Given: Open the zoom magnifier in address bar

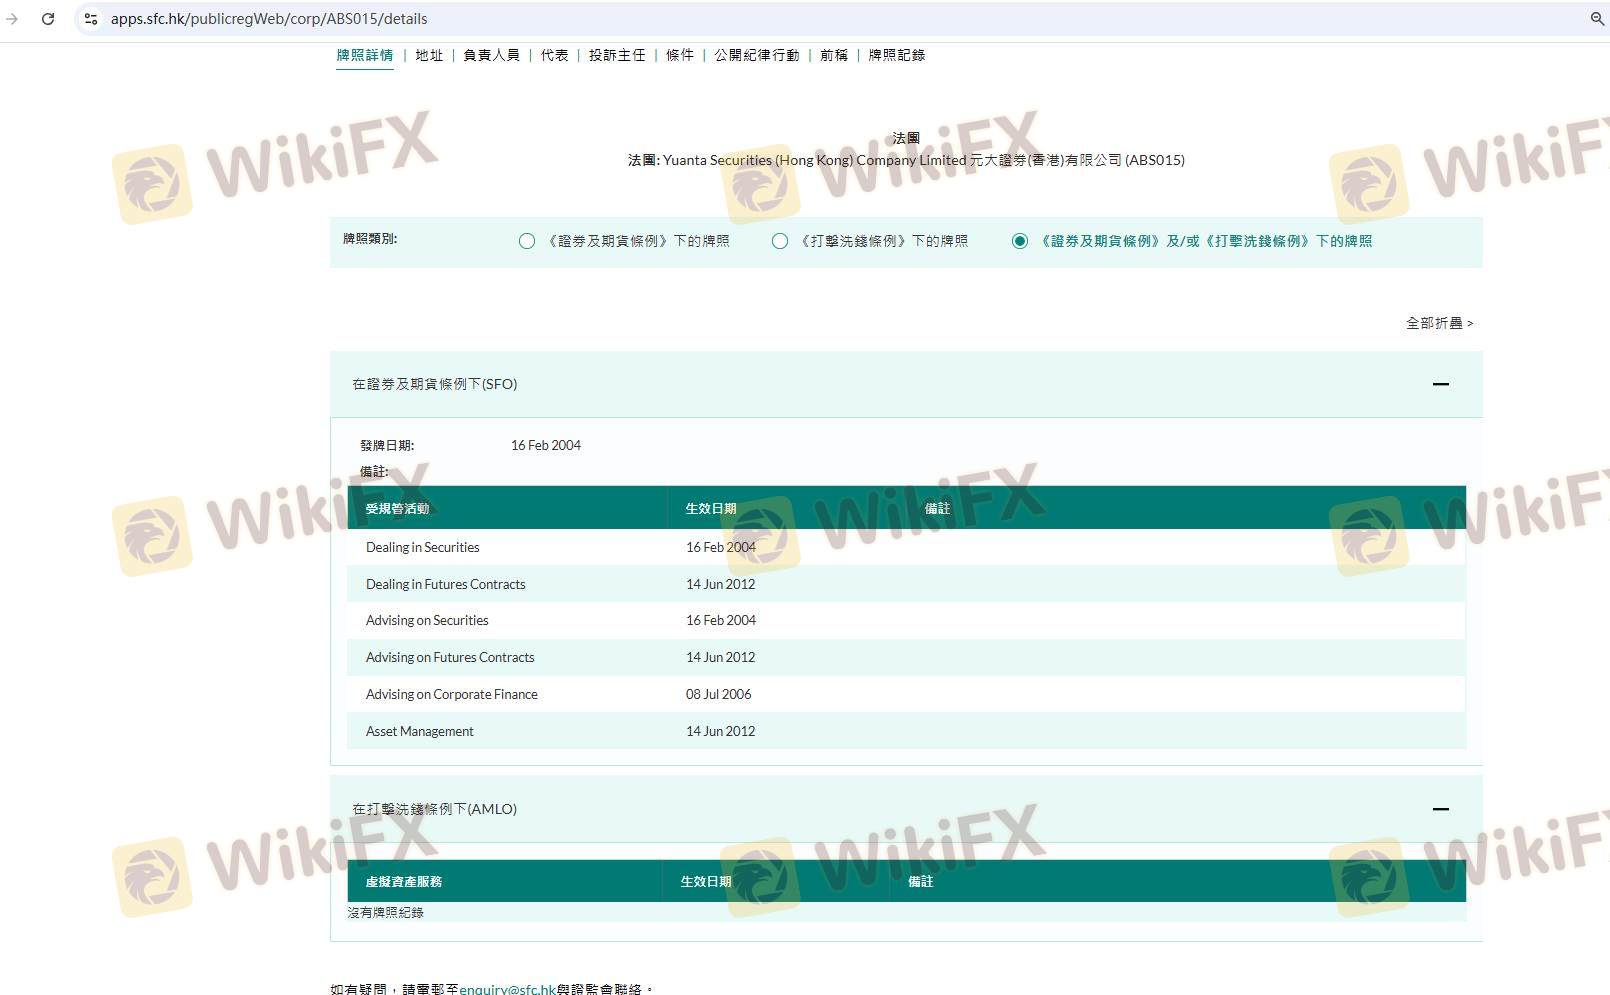Looking at the screenshot, I should (x=1597, y=19).
